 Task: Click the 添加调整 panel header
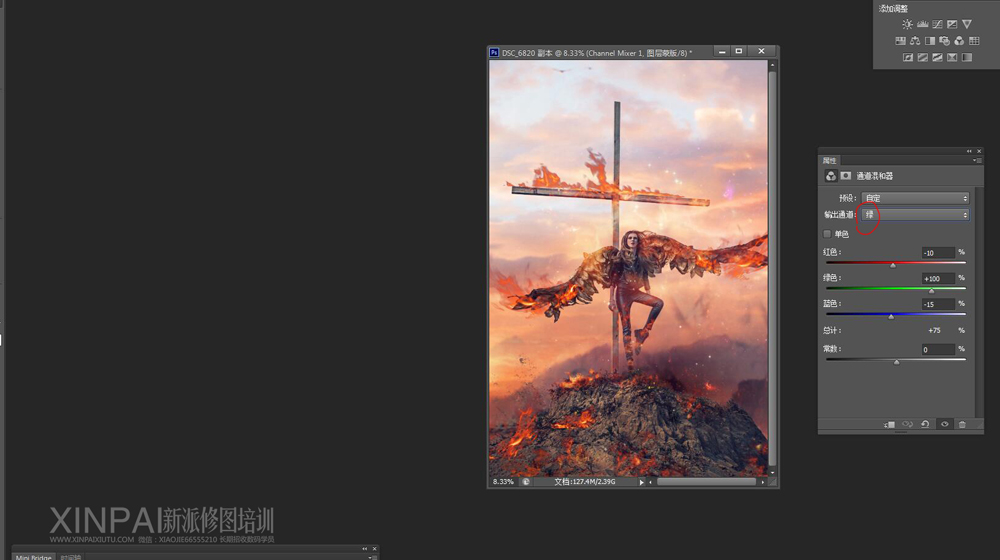pos(893,9)
